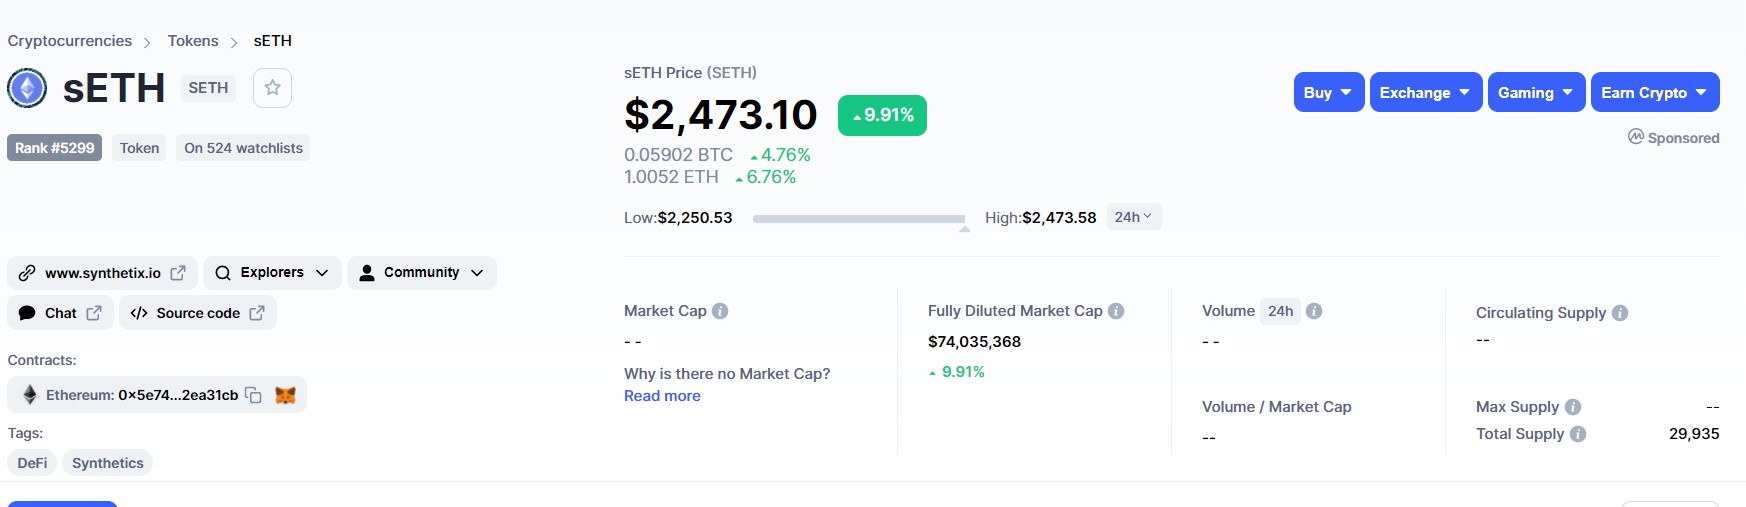Click the Rank #5299 badge
The width and height of the screenshot is (1746, 507).
[x=55, y=148]
